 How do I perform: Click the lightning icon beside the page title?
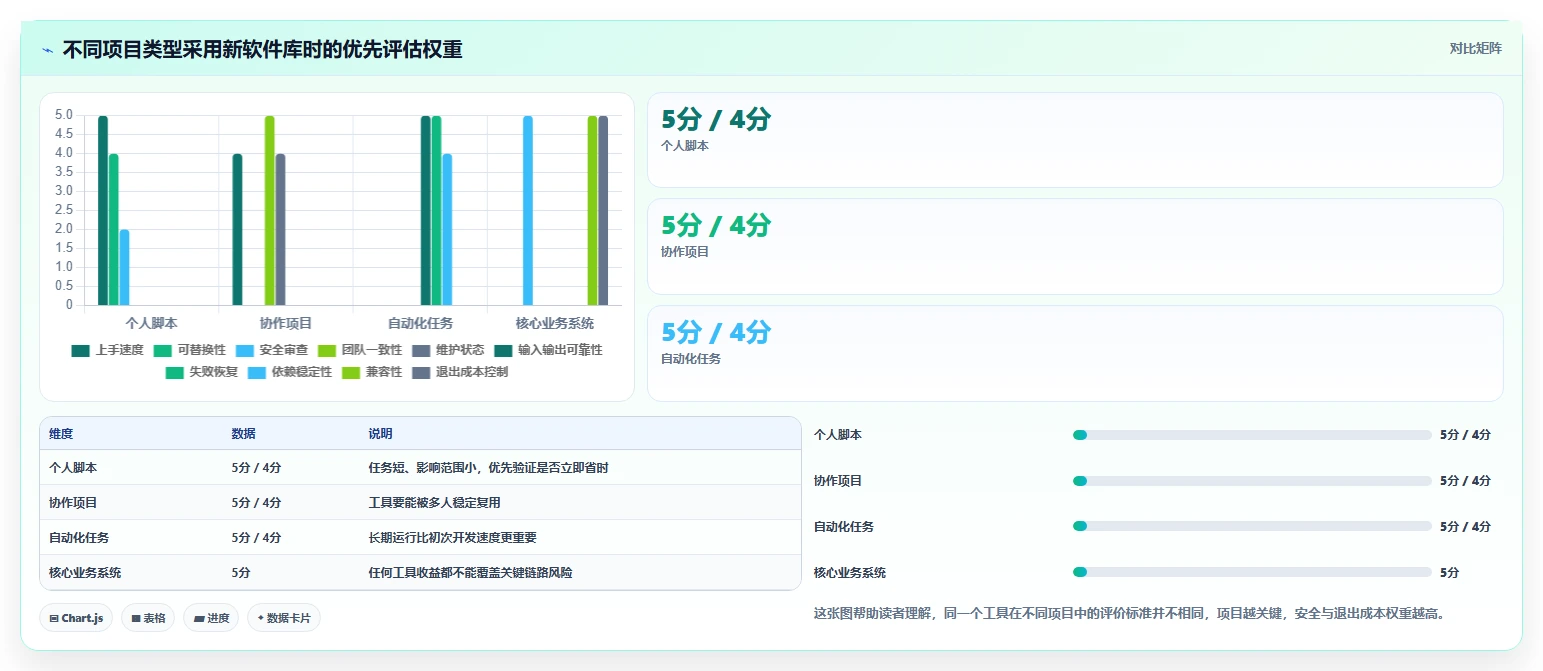tap(47, 50)
